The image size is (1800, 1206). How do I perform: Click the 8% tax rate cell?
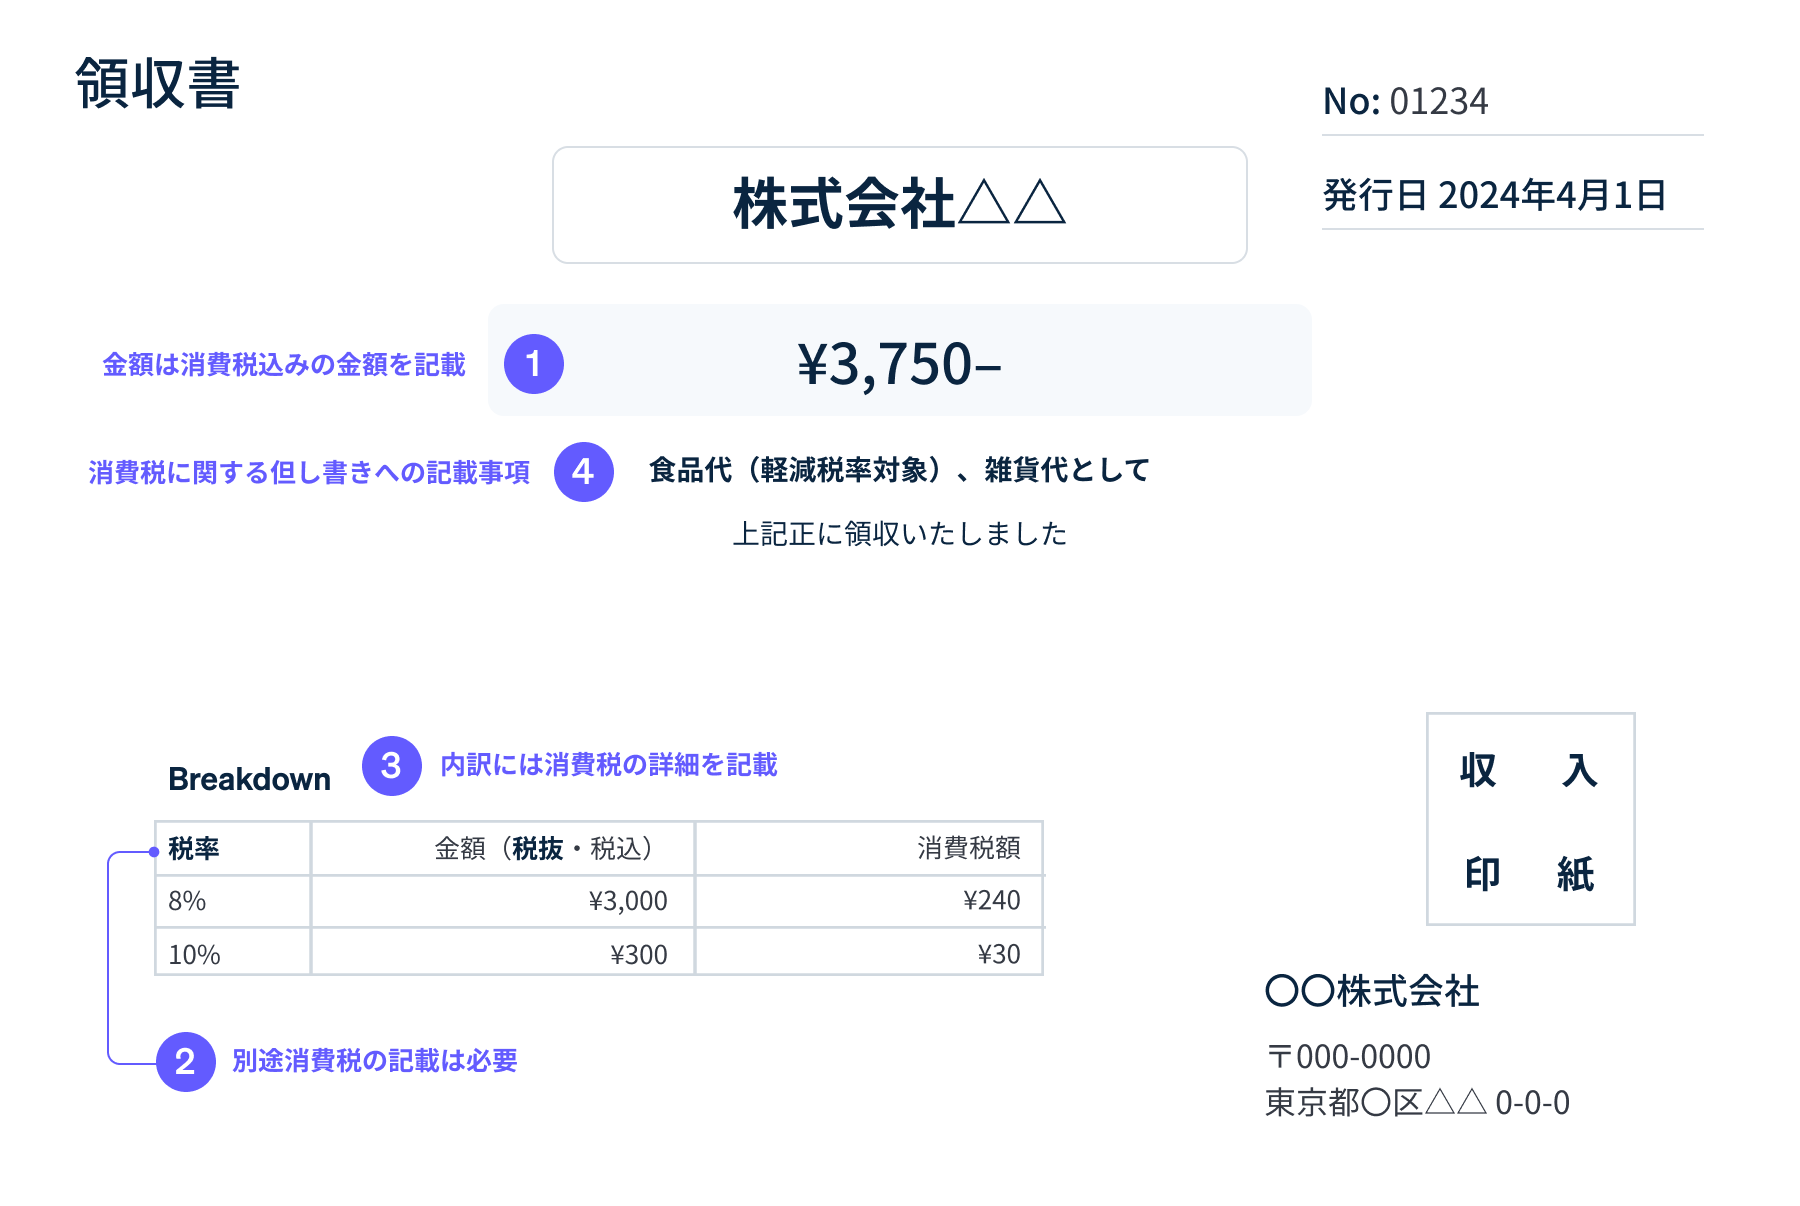pyautogui.click(x=233, y=901)
